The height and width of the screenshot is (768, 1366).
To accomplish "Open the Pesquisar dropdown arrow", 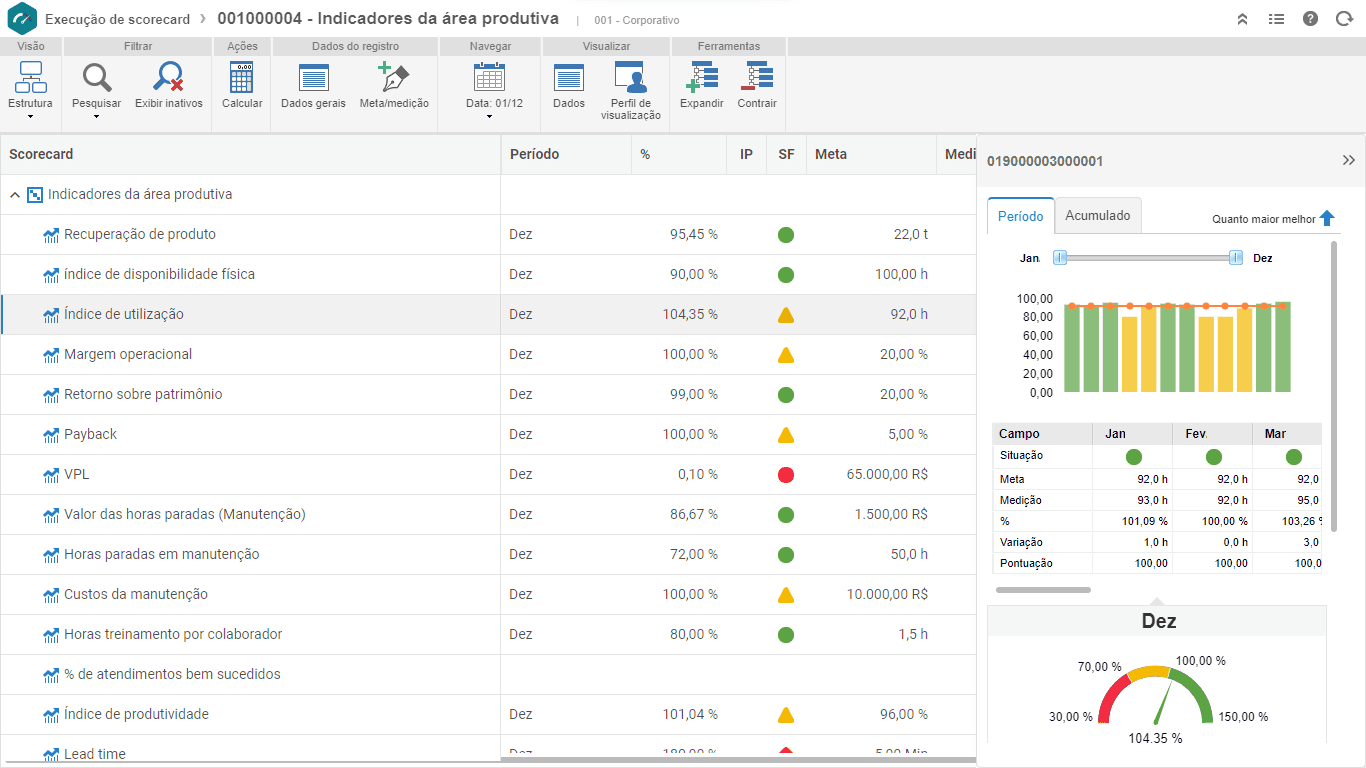I will (x=96, y=116).
